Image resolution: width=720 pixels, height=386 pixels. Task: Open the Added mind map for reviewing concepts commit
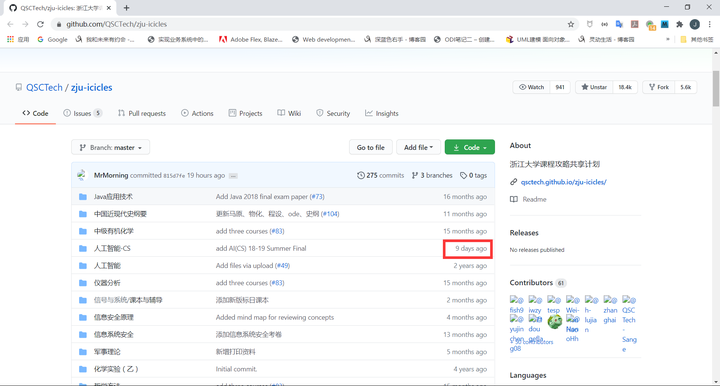(x=275, y=318)
